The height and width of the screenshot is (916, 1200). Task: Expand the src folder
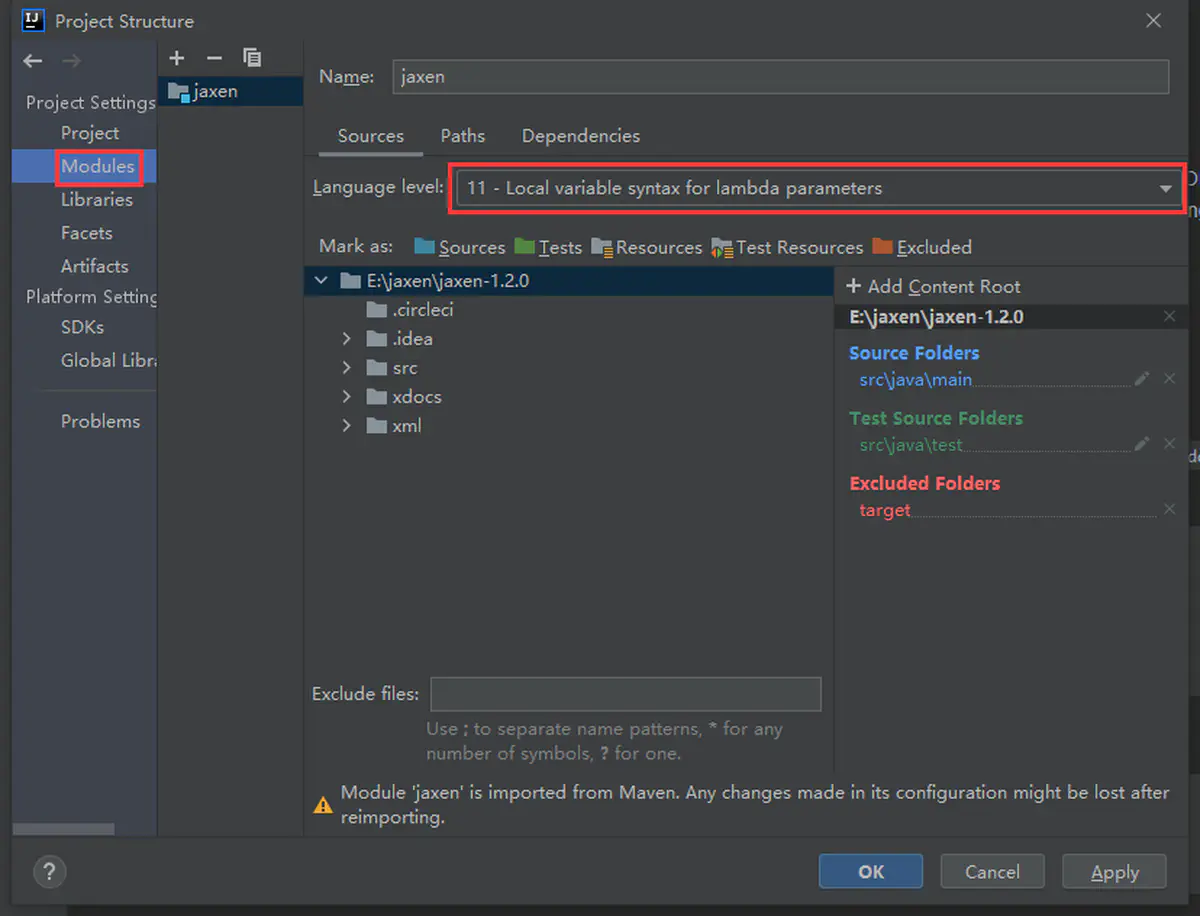tap(346, 368)
